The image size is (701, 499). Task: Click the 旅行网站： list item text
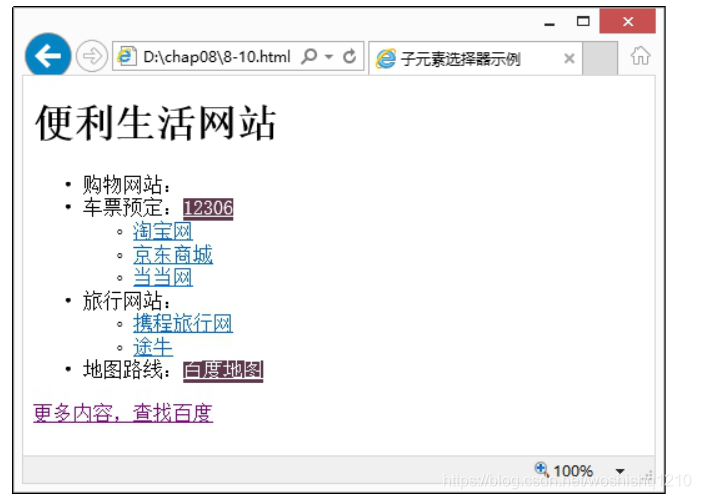point(127,300)
